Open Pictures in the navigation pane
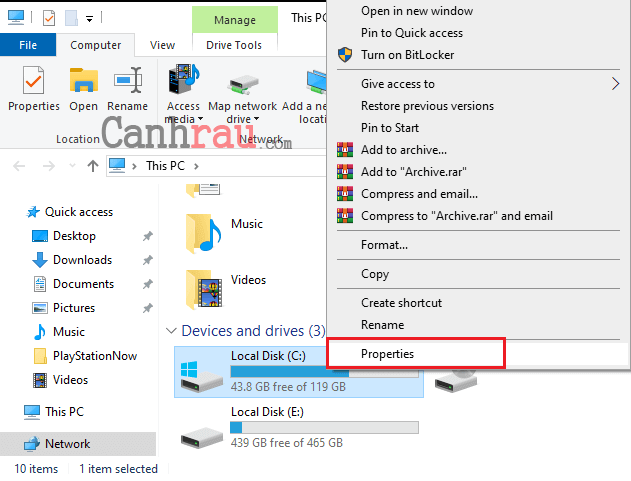 pos(74,308)
